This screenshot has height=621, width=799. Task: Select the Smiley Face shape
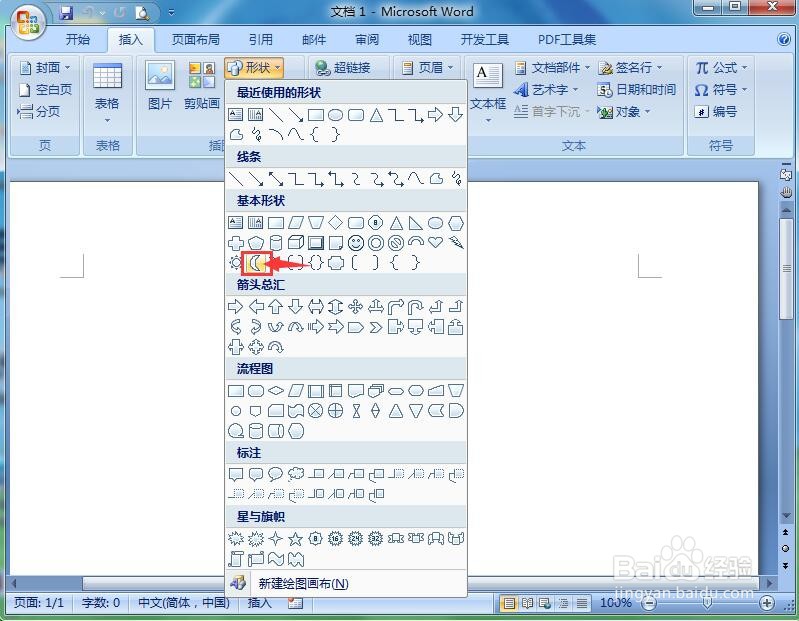tap(356, 243)
